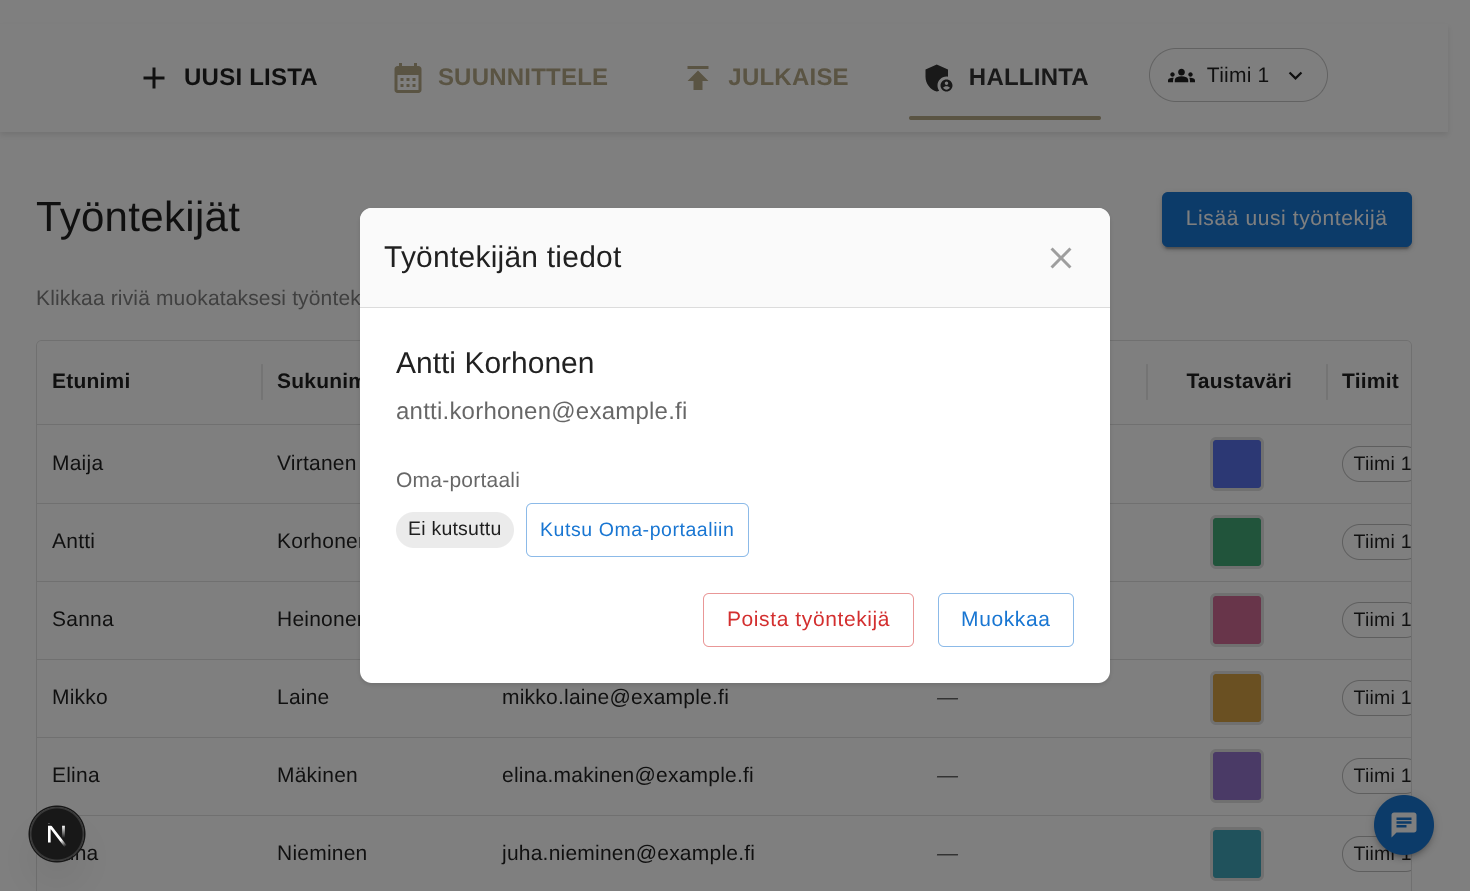Click mikko.laine@example.fi email cell
Screen dimensions: 1470x891
pyautogui.click(x=615, y=697)
